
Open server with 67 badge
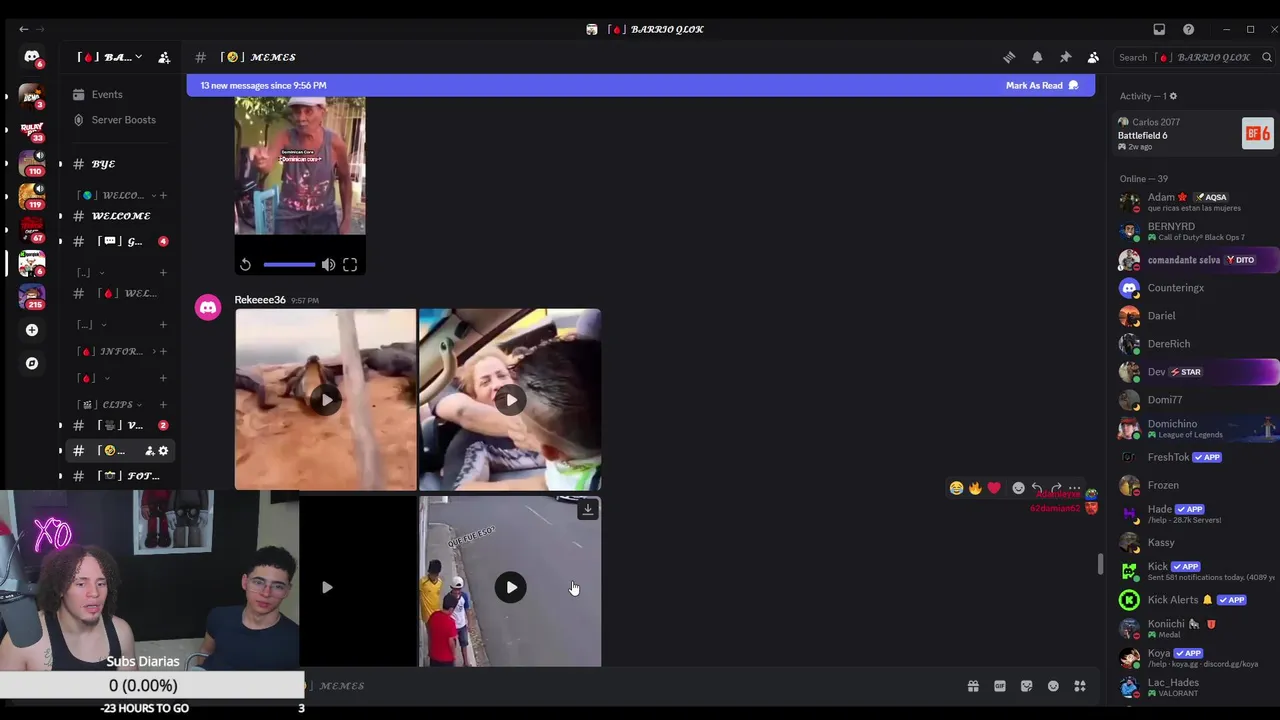pyautogui.click(x=32, y=229)
